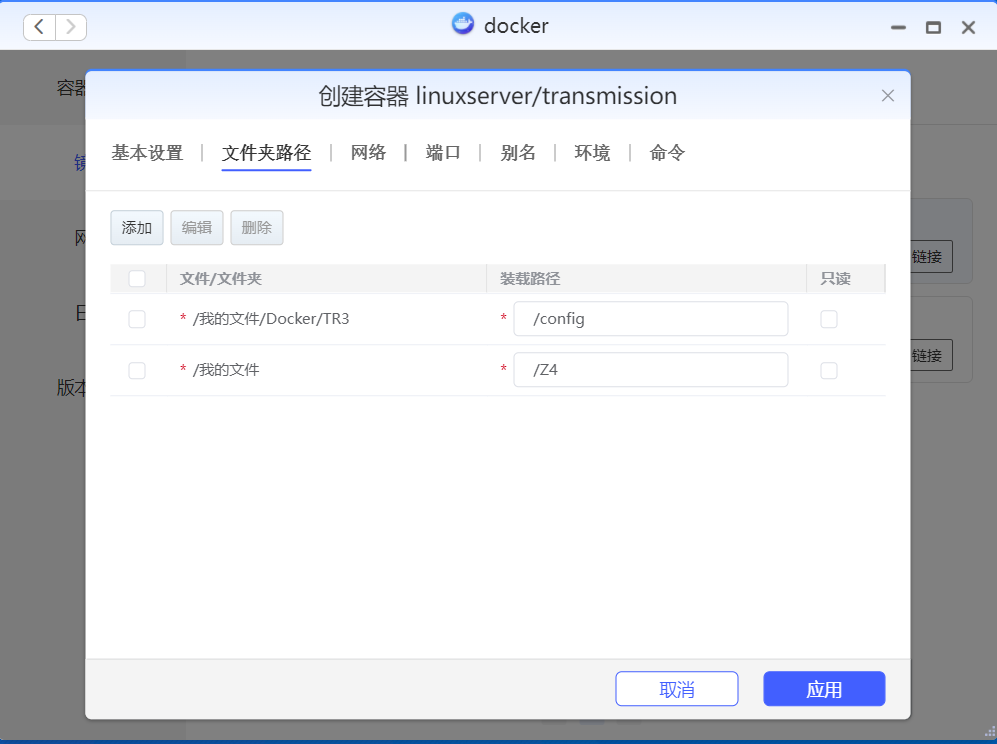Switch to the 基本设置 tab
This screenshot has width=997, height=744.
click(148, 153)
